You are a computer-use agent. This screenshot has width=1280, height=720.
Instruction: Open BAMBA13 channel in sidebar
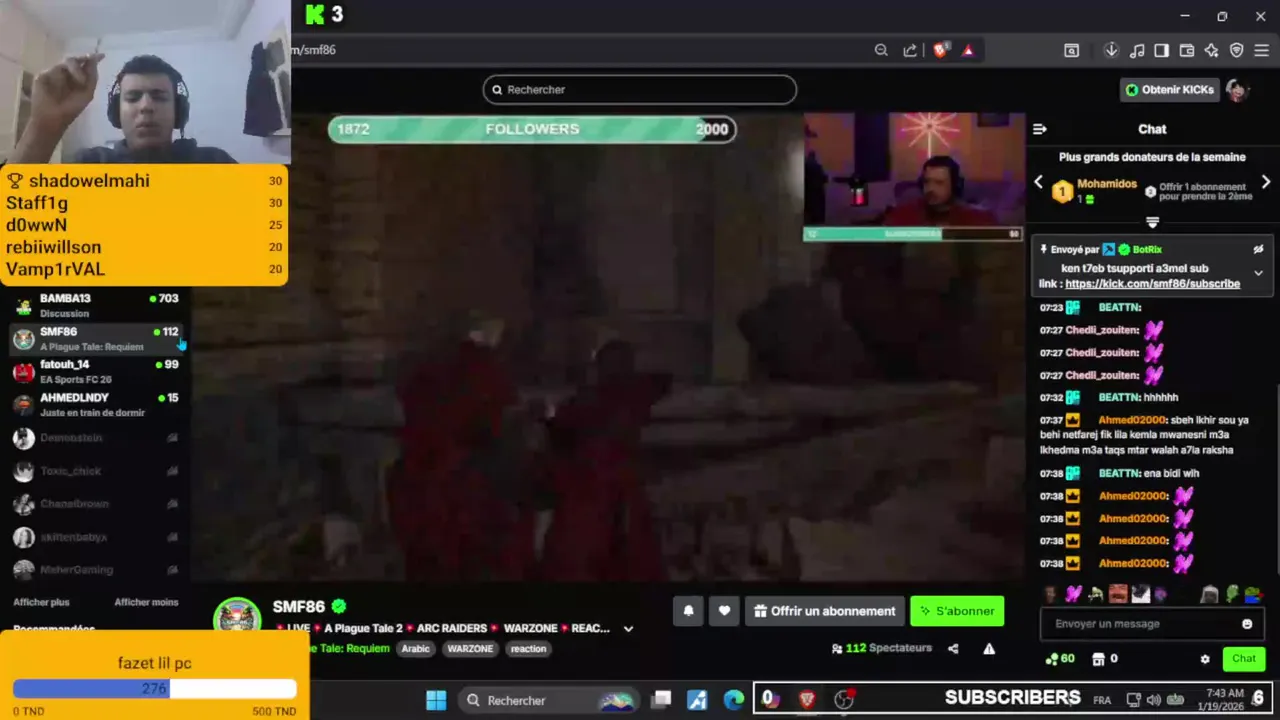pyautogui.click(x=96, y=305)
